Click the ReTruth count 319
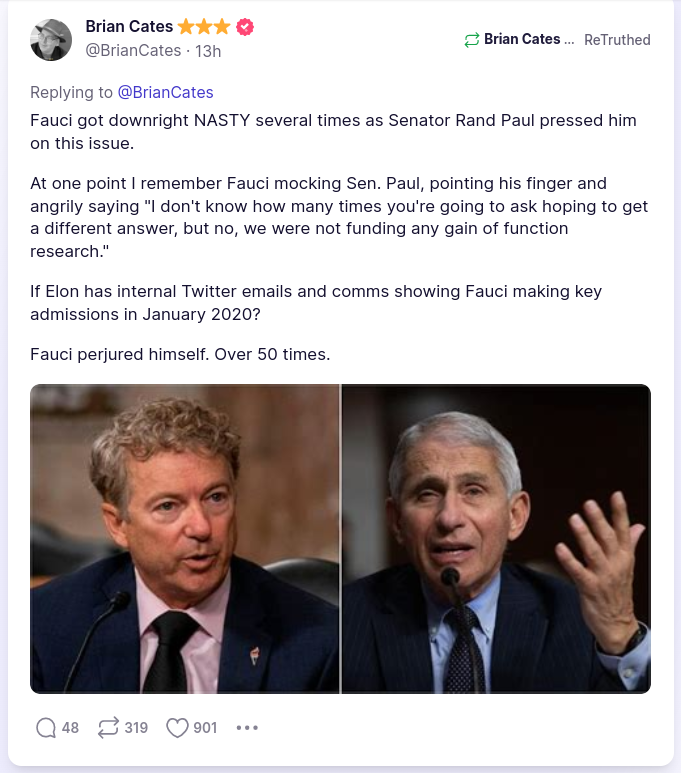Screen dimensions: 681x773 pos(136,728)
